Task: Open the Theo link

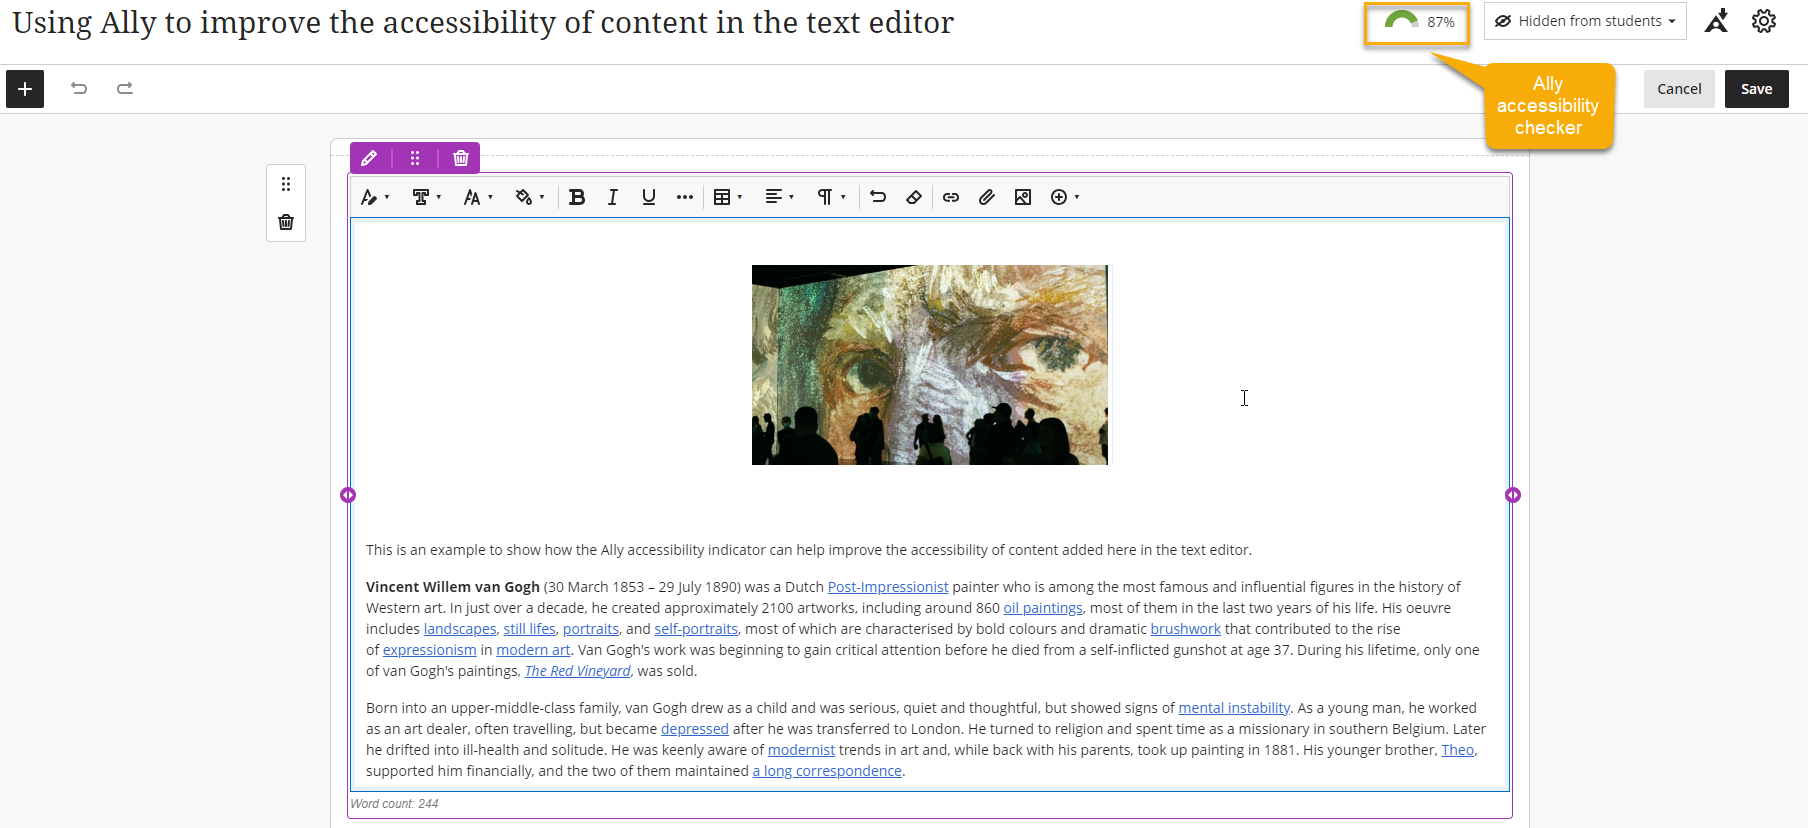Action: click(1458, 750)
